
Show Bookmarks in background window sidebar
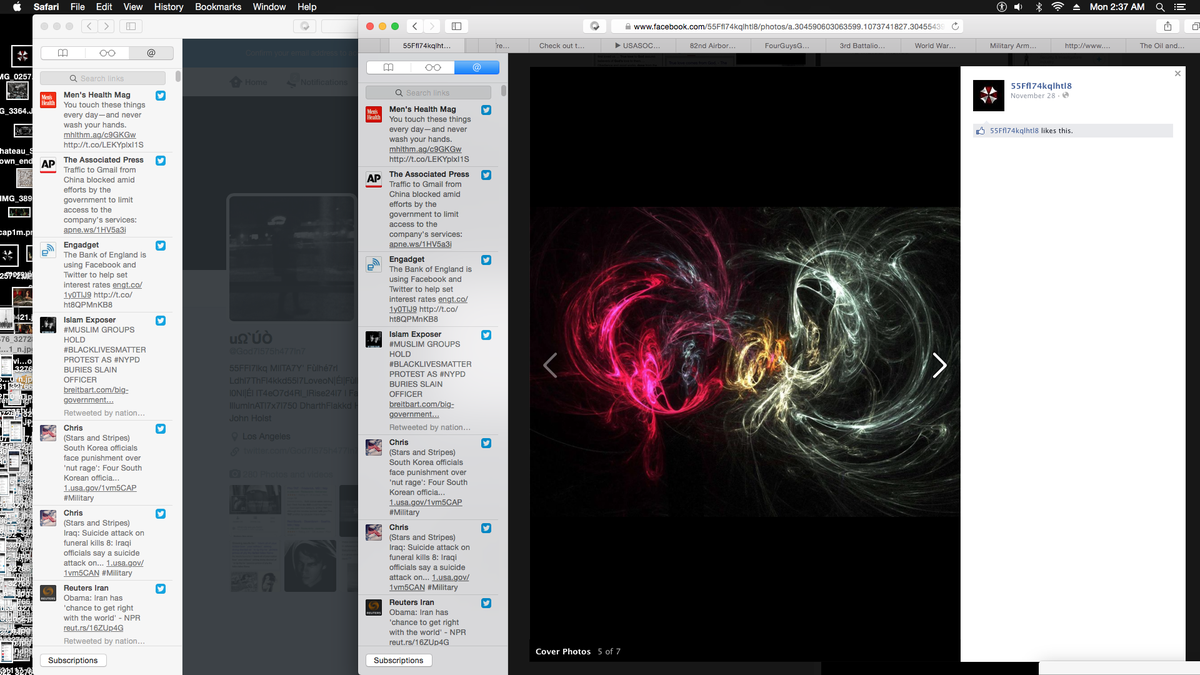(x=63, y=53)
